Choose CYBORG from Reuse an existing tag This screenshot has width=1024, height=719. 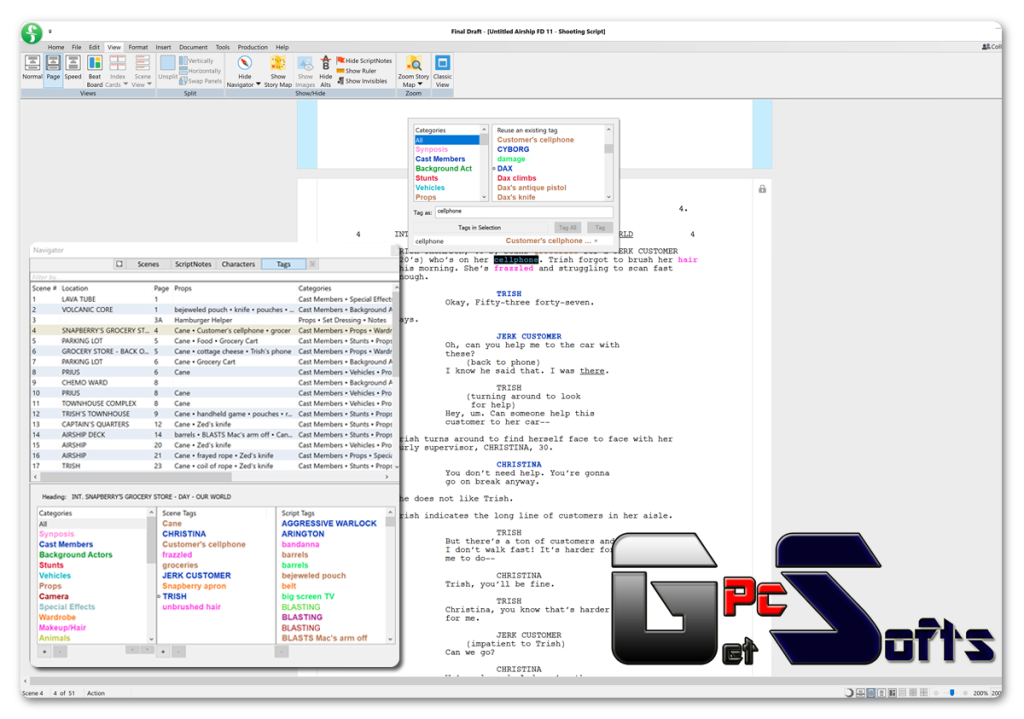tap(513, 150)
